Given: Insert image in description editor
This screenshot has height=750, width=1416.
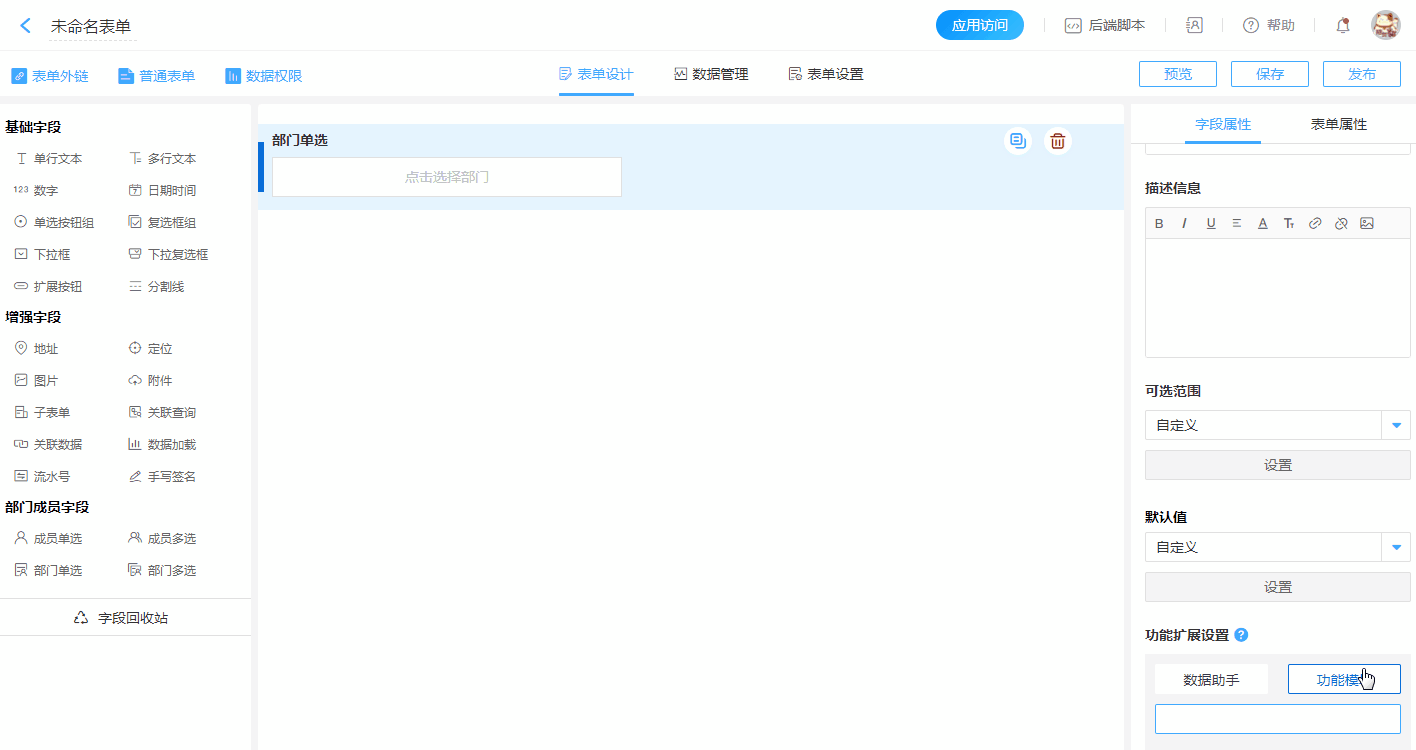Looking at the screenshot, I should 1367,224.
